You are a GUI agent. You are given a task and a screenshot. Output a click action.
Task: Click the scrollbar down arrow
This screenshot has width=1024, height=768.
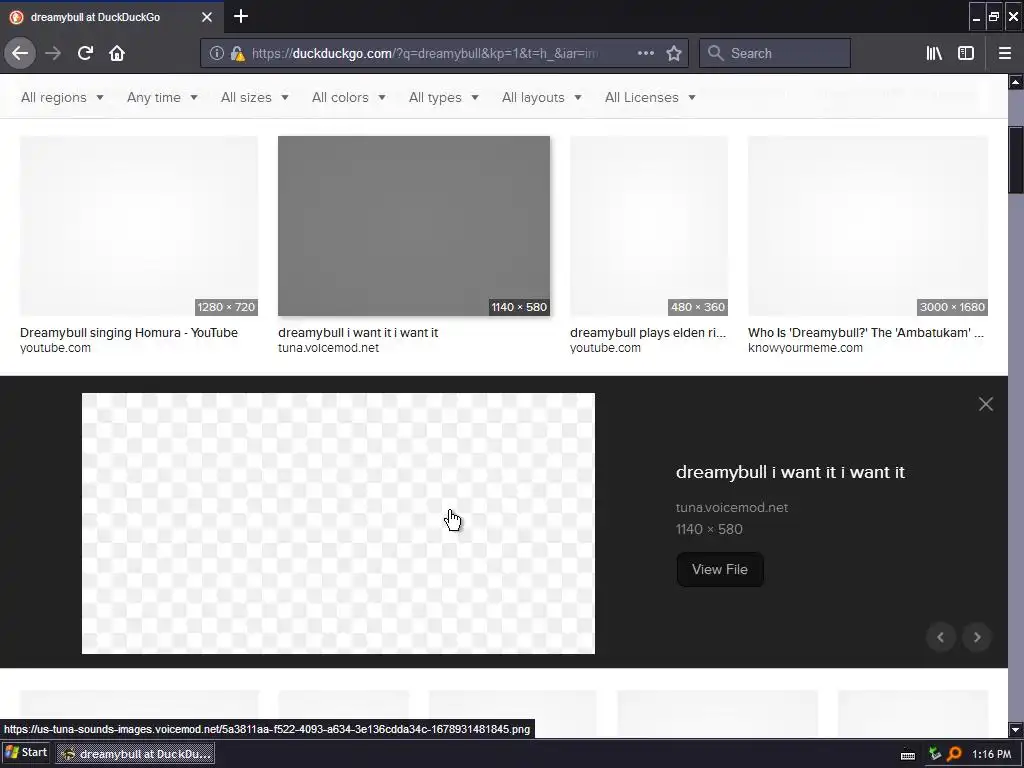tap(1016, 729)
